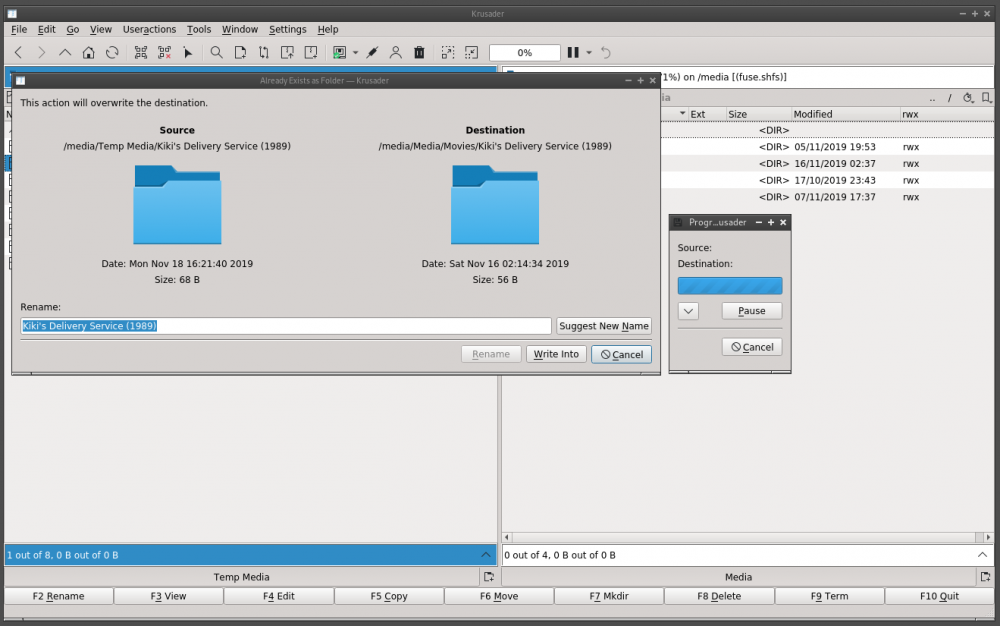Open the Useractions menu
Image resolution: width=1000 pixels, height=626 pixels.
(149, 29)
